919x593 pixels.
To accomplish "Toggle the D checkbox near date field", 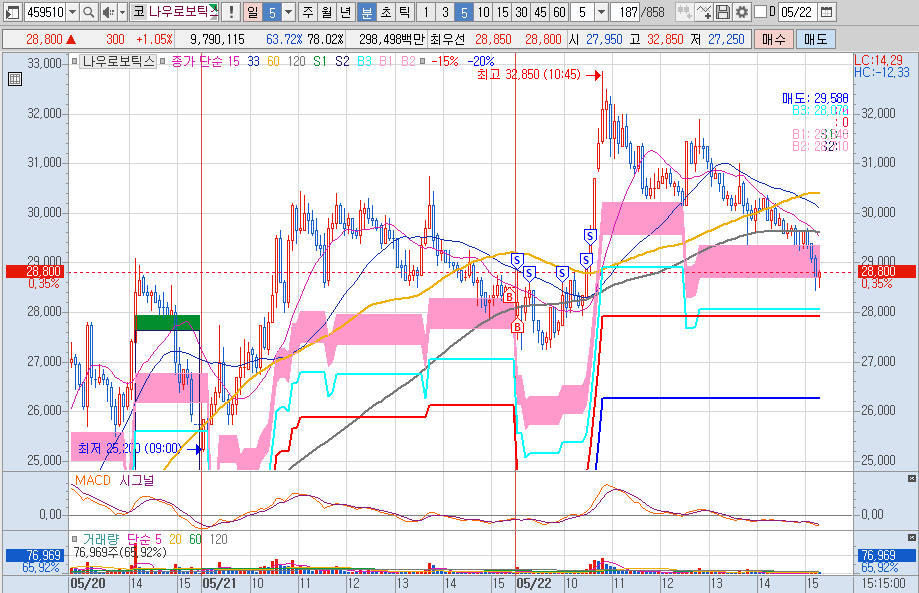I will click(x=760, y=12).
